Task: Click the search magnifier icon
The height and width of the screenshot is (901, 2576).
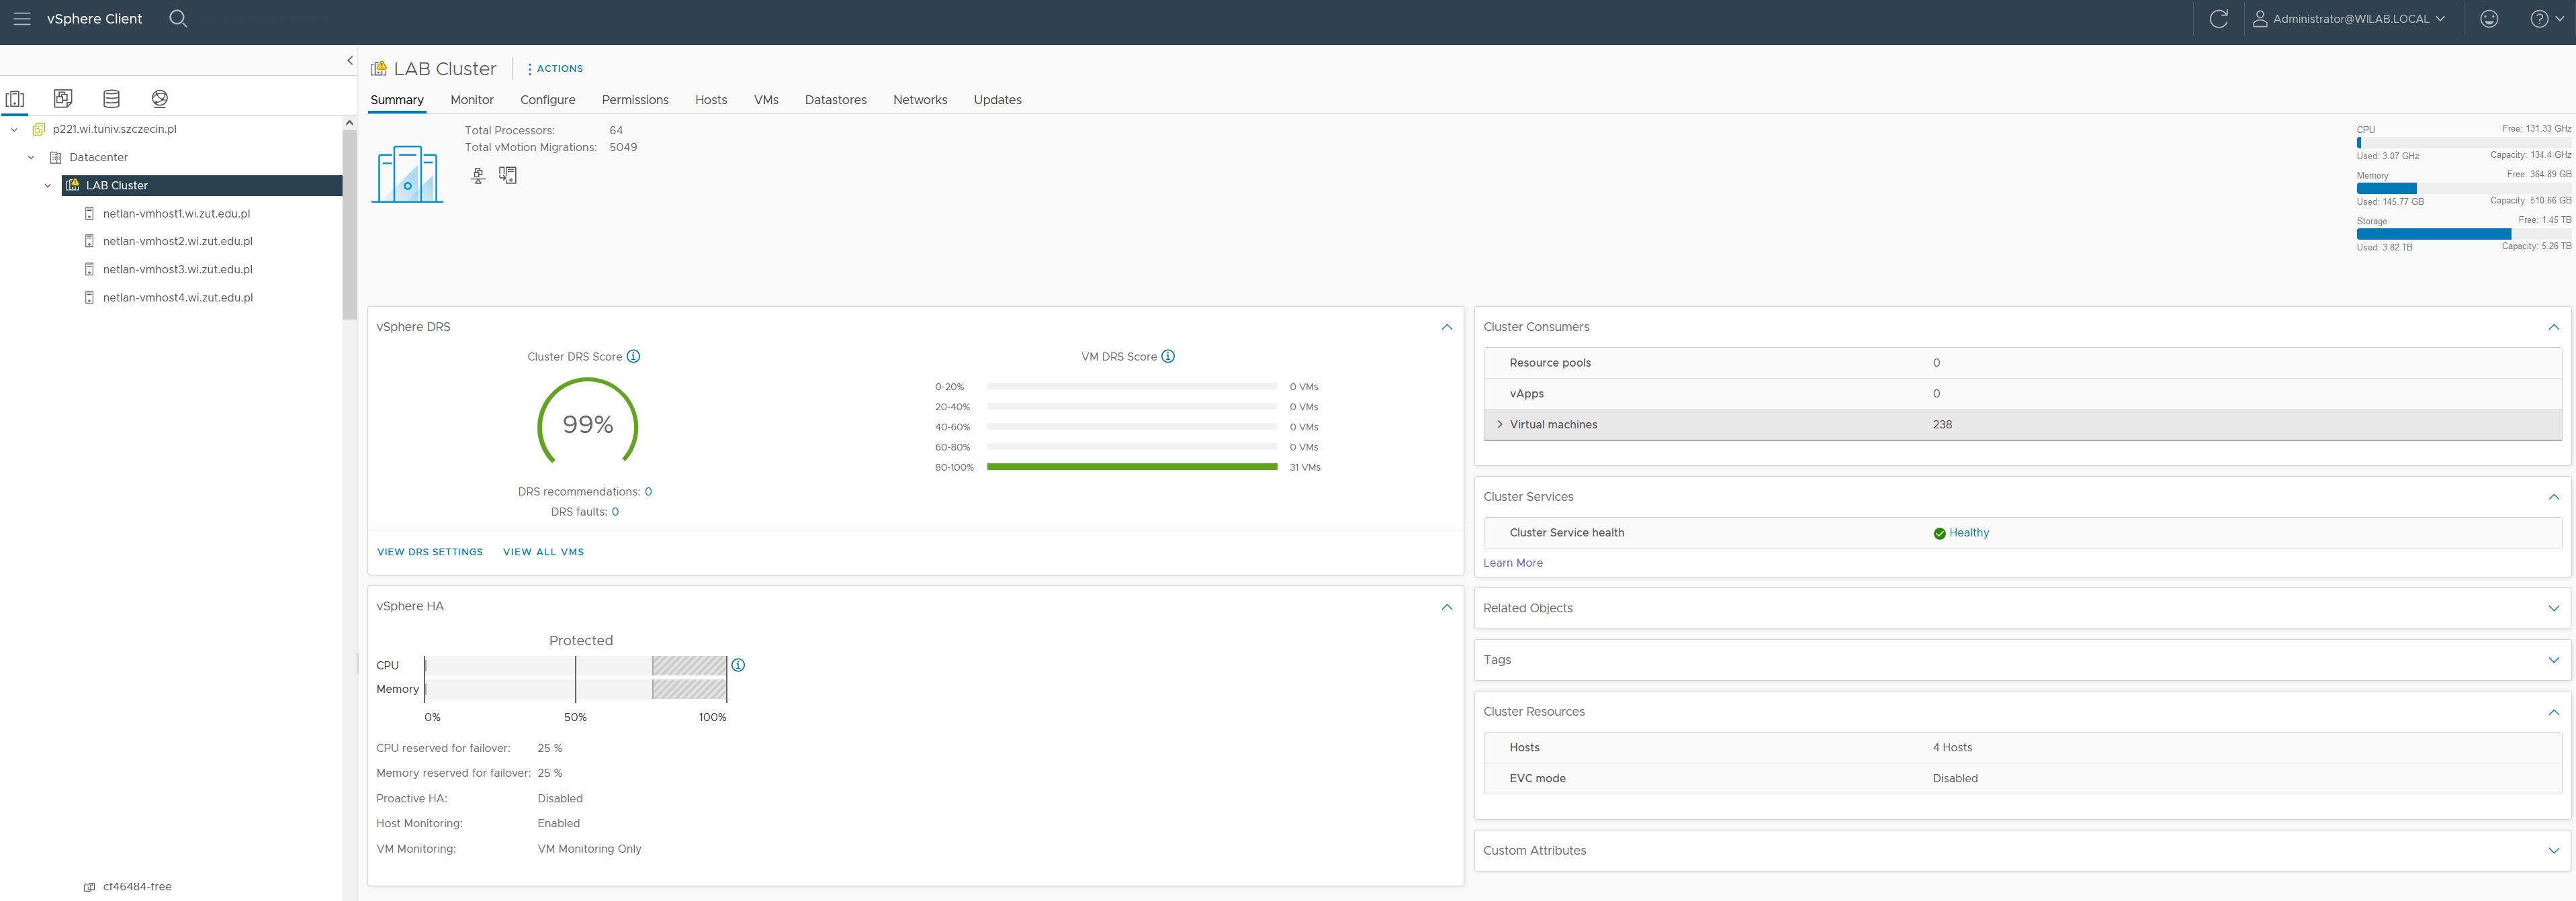Action: tap(178, 19)
